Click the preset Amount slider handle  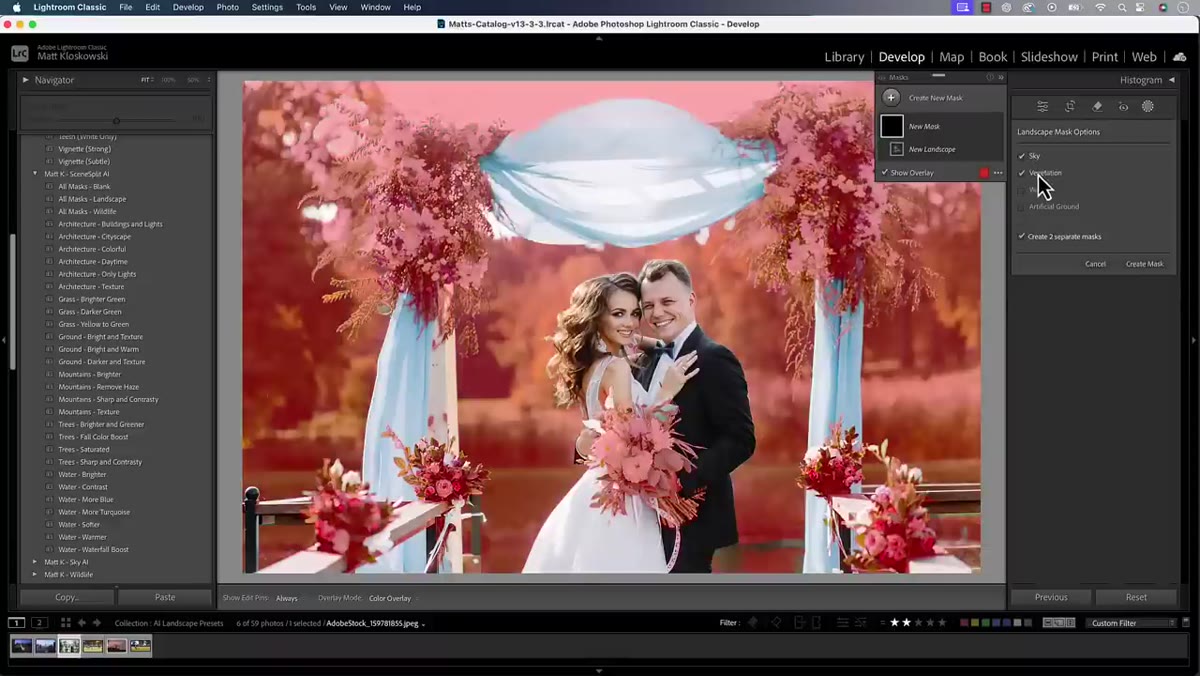[115, 120]
